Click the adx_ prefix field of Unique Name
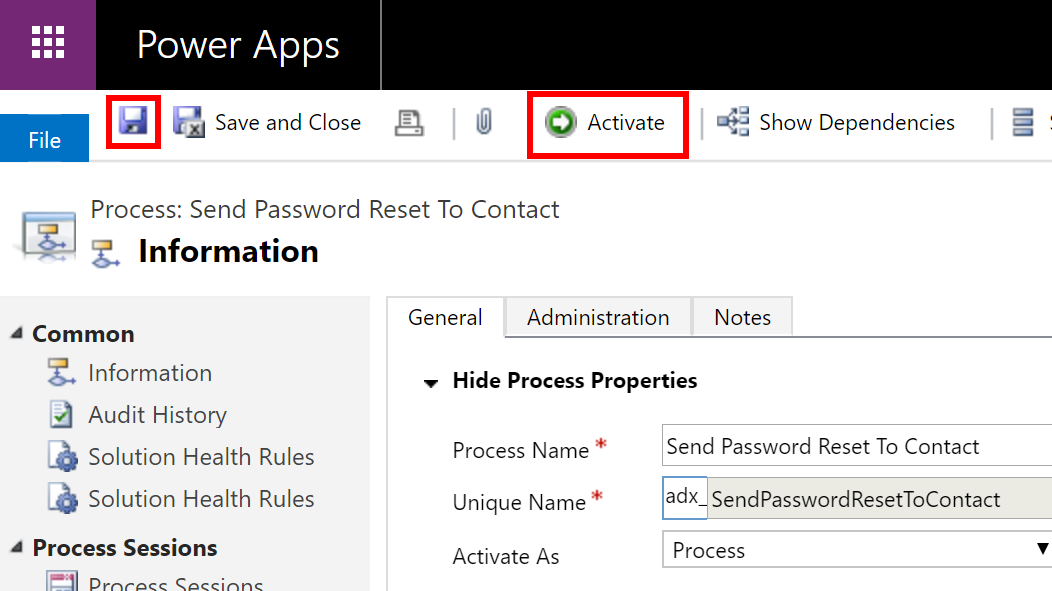1052x591 pixels. point(684,498)
